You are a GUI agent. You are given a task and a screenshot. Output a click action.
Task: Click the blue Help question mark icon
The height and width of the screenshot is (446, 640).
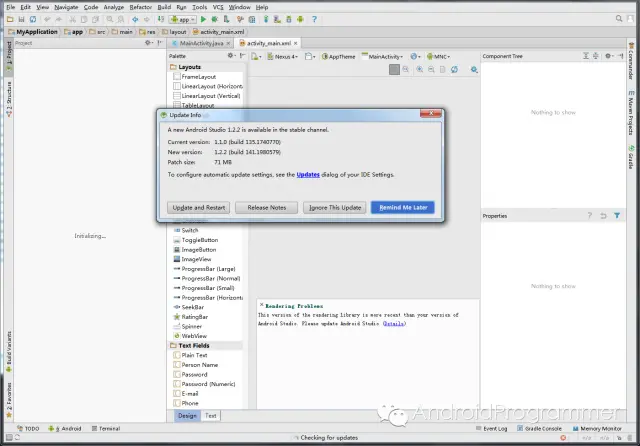[314, 19]
